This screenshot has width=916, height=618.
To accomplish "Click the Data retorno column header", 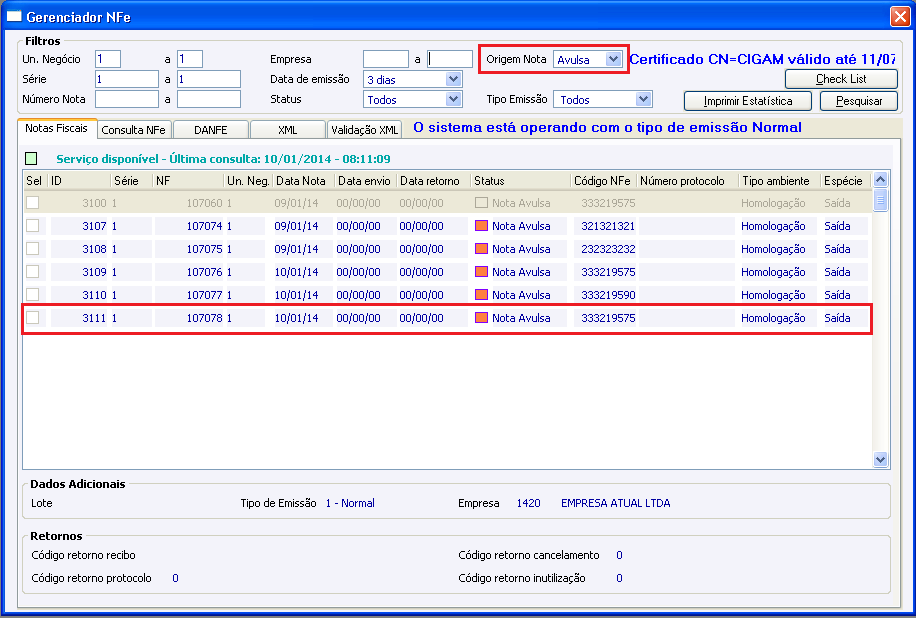I will pos(433,180).
